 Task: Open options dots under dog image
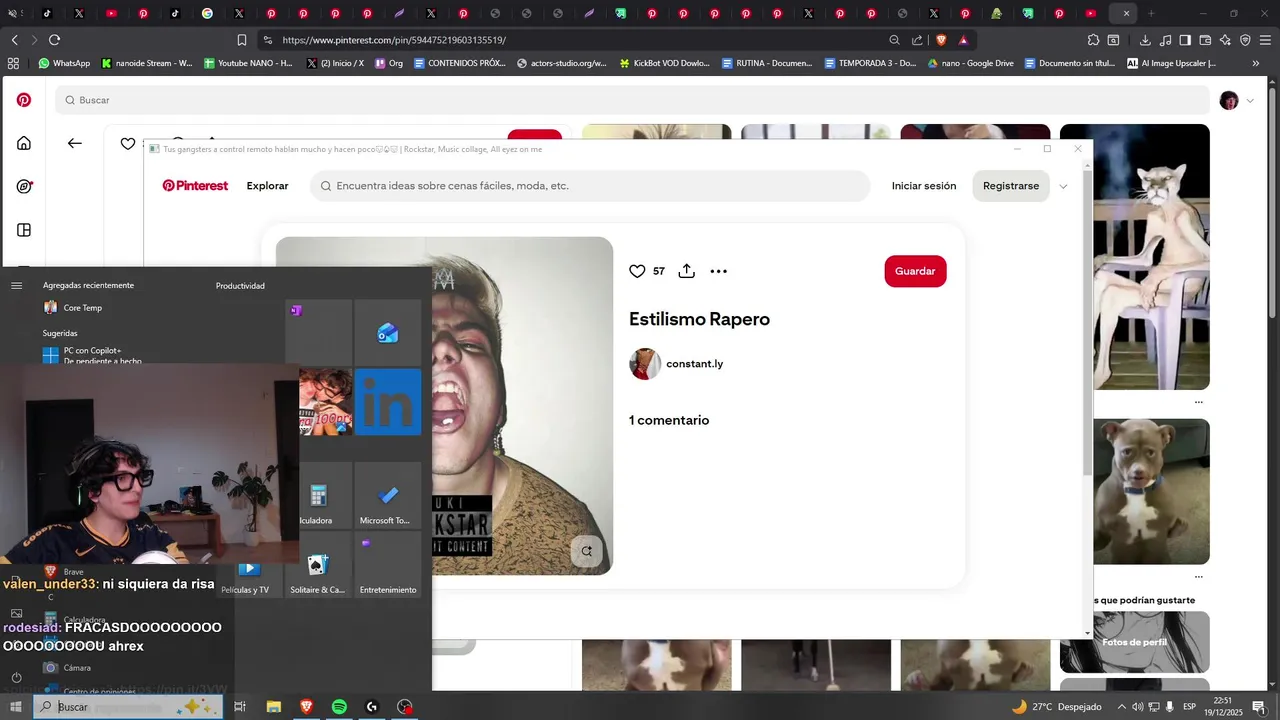(x=1198, y=577)
